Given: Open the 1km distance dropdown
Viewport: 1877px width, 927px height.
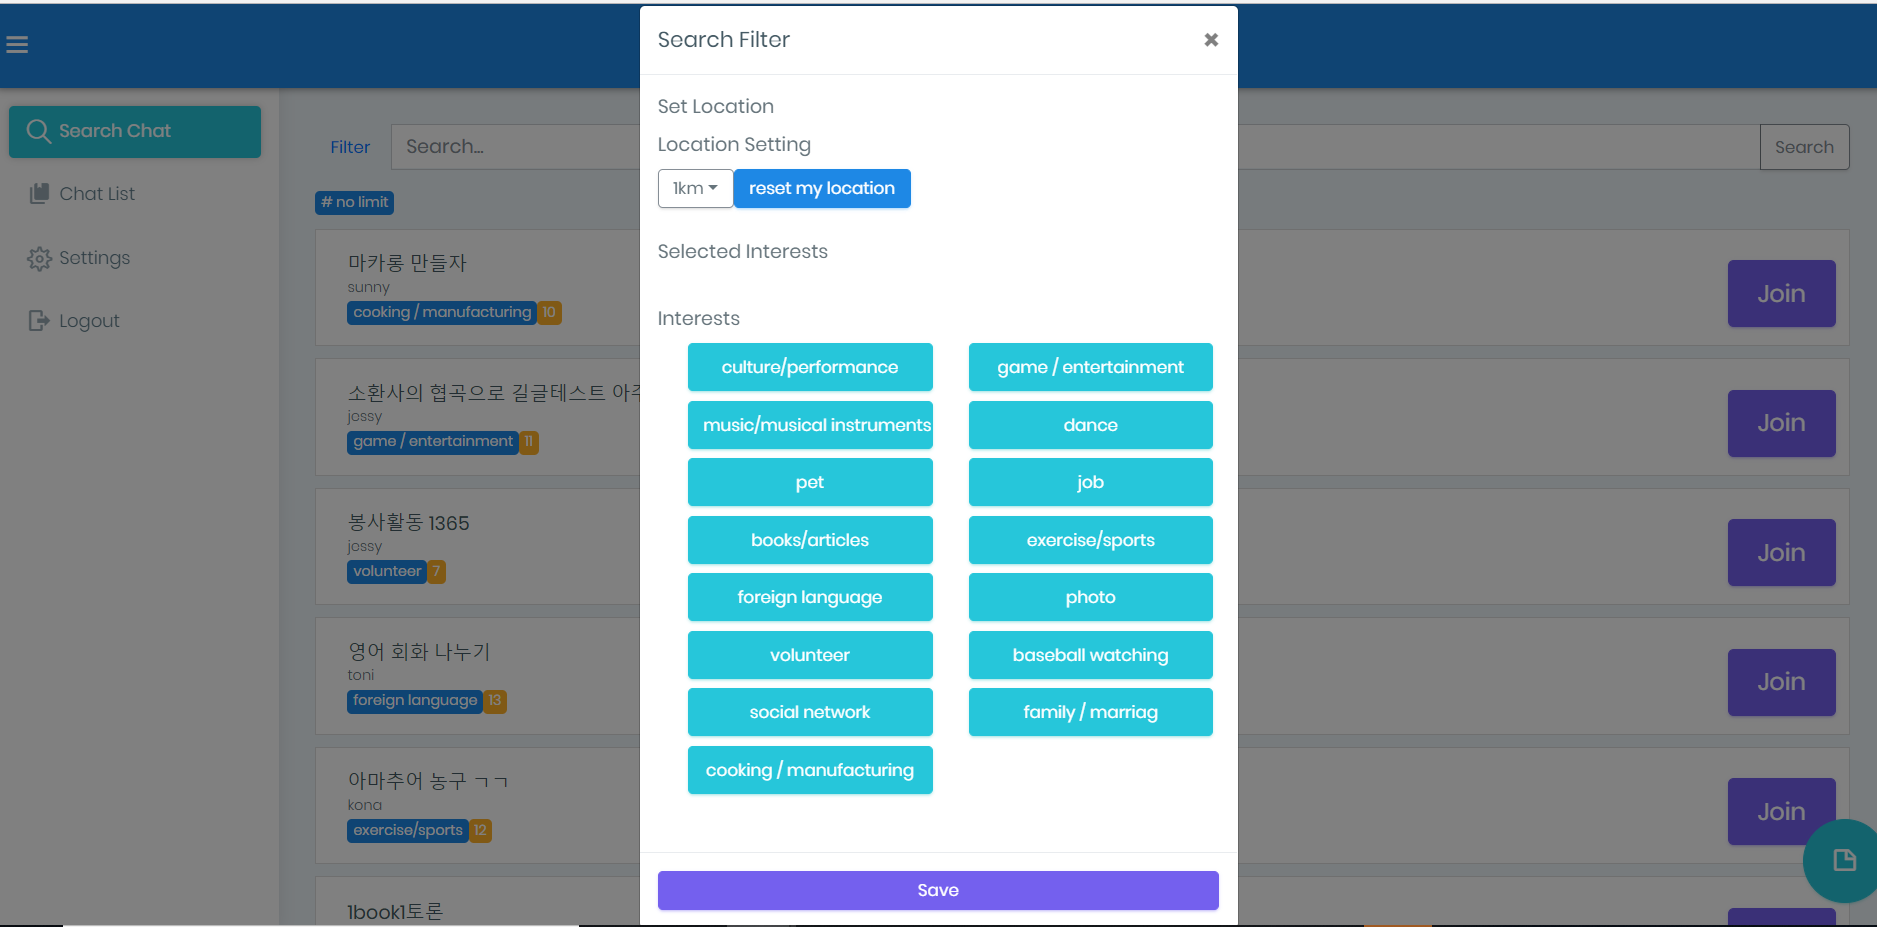Looking at the screenshot, I should 695,188.
